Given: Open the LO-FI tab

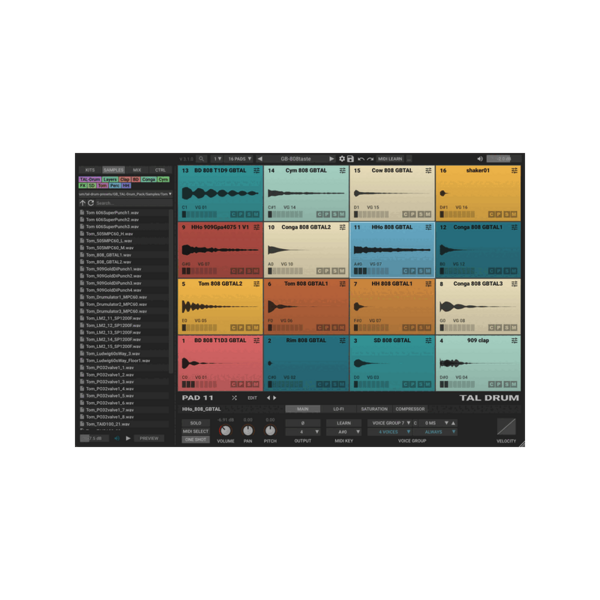Looking at the screenshot, I should 339,409.
